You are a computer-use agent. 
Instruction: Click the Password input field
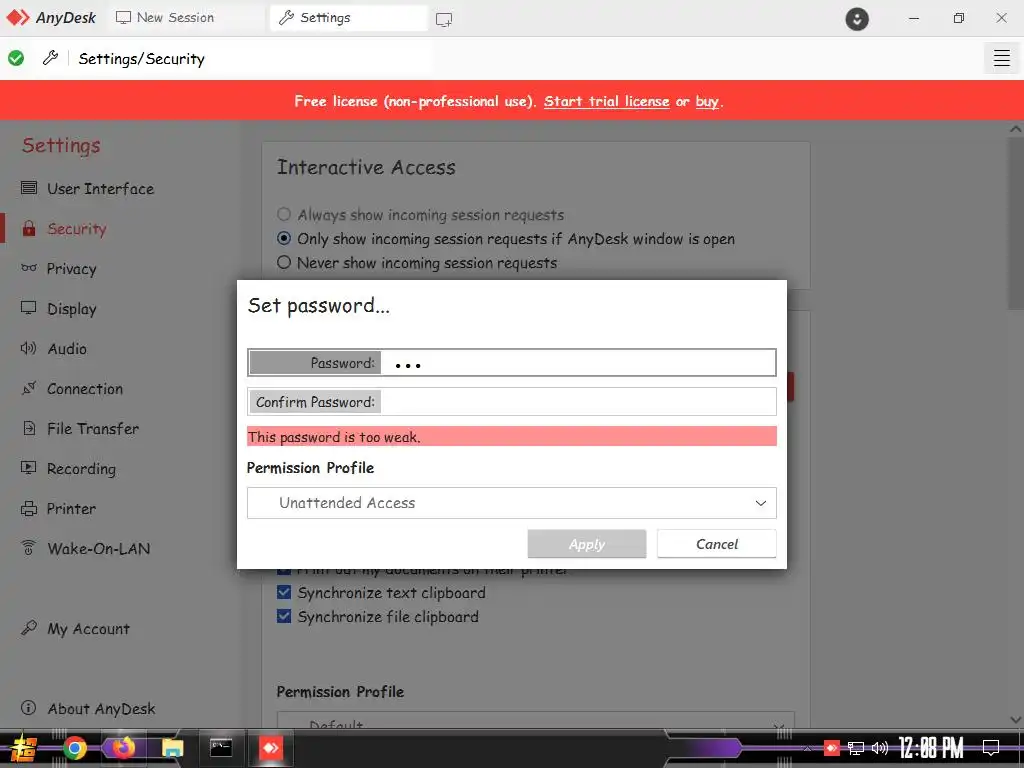[x=512, y=362]
